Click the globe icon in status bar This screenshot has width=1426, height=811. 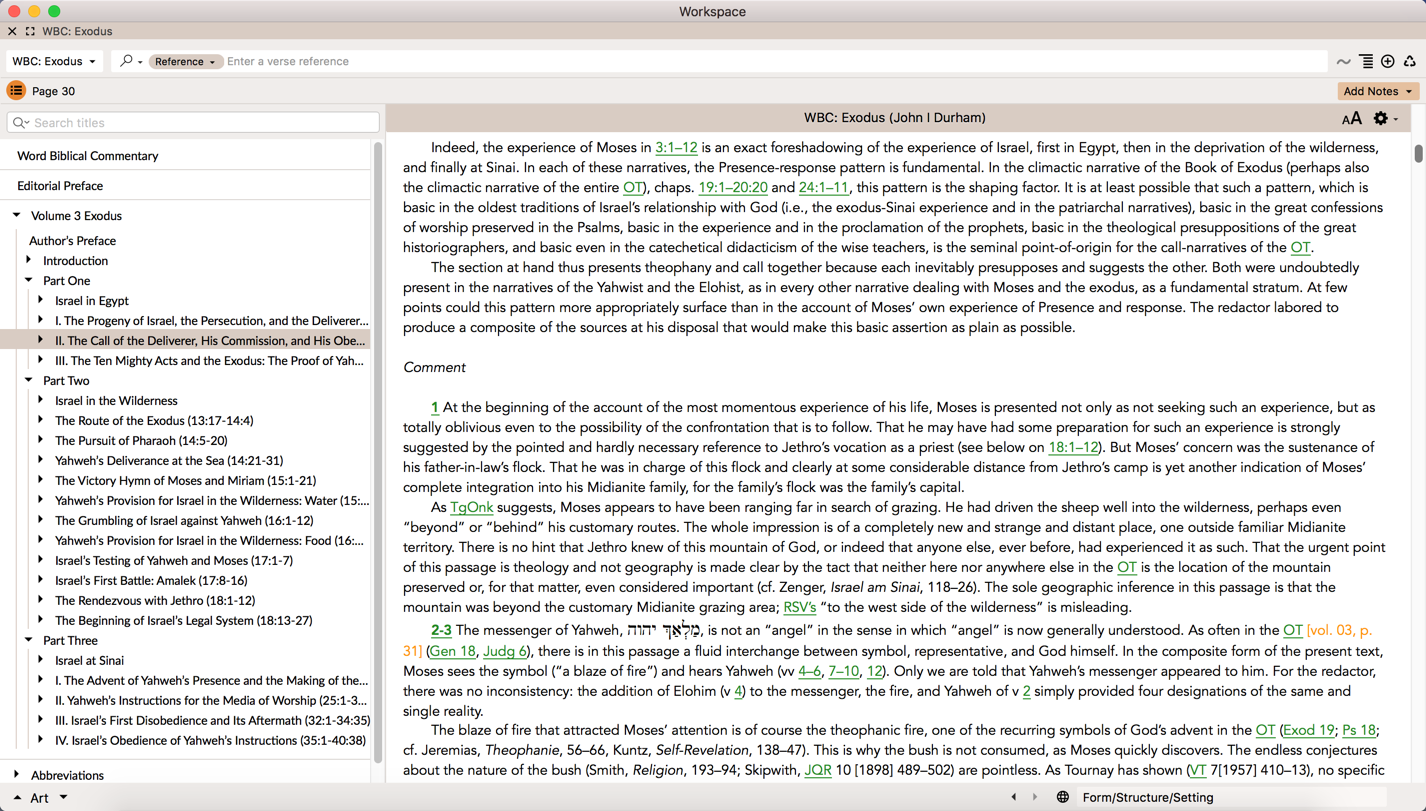click(1062, 798)
